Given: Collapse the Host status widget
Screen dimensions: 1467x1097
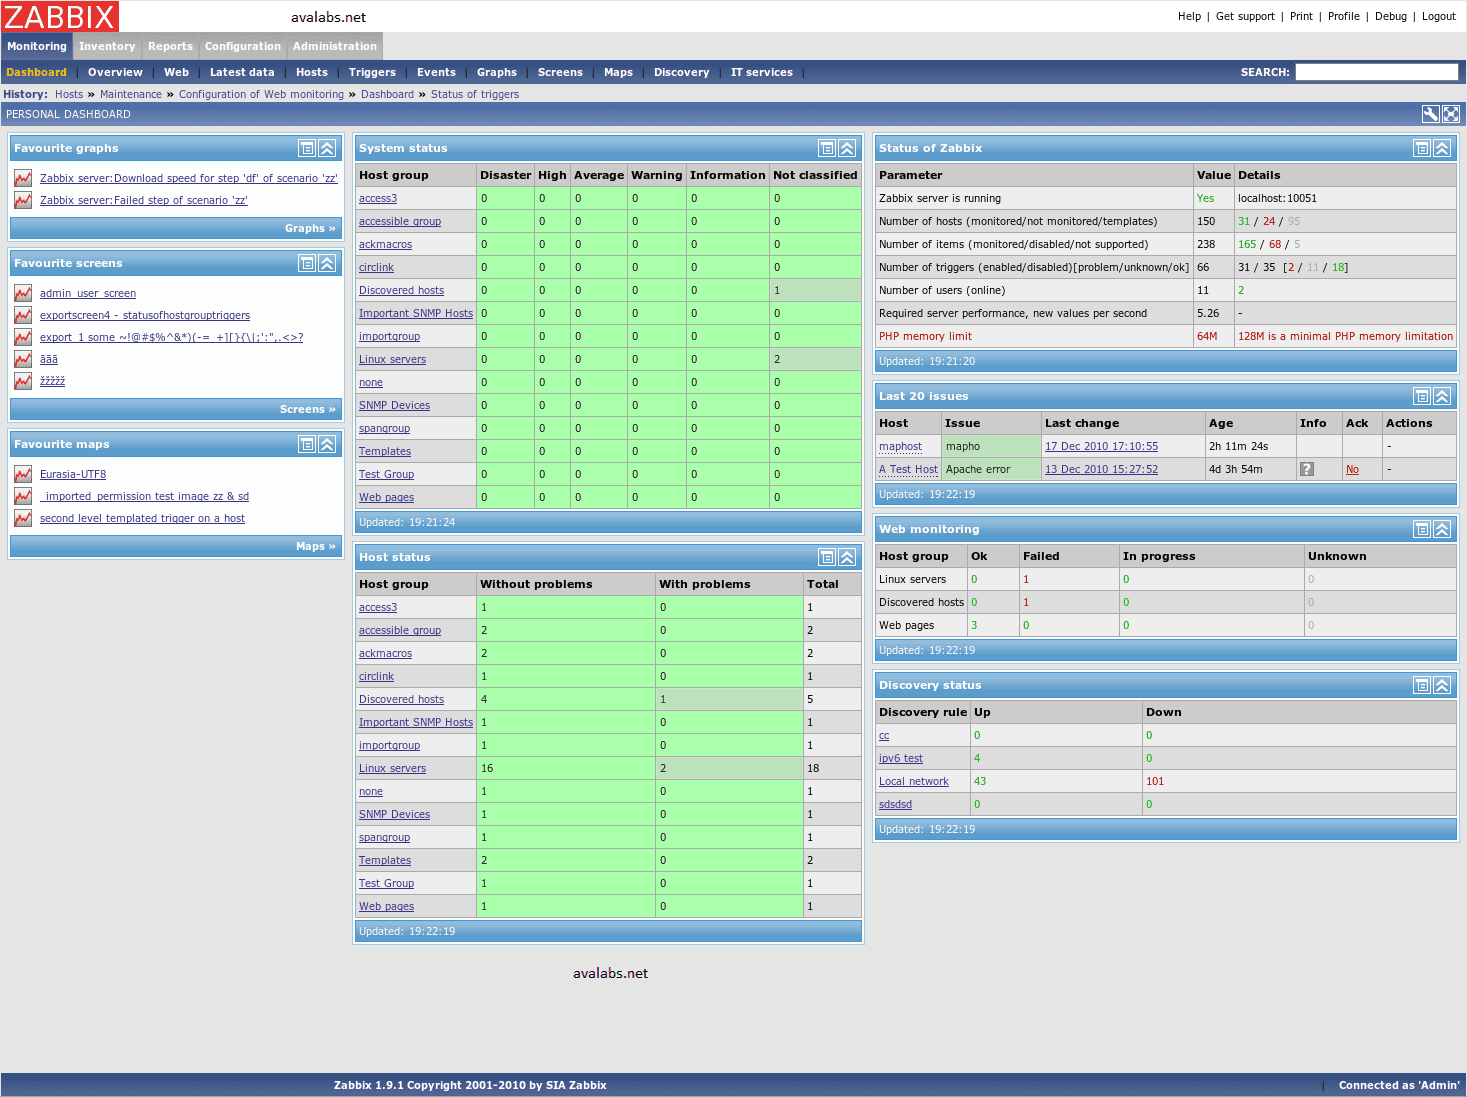Looking at the screenshot, I should 847,557.
